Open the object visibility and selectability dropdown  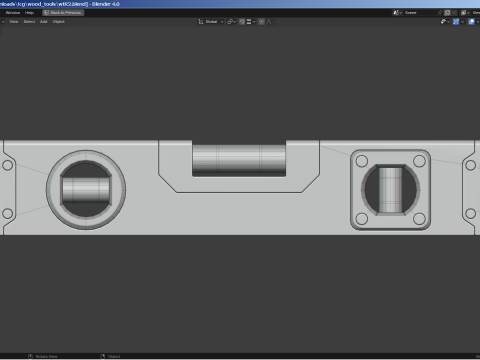tap(445, 22)
